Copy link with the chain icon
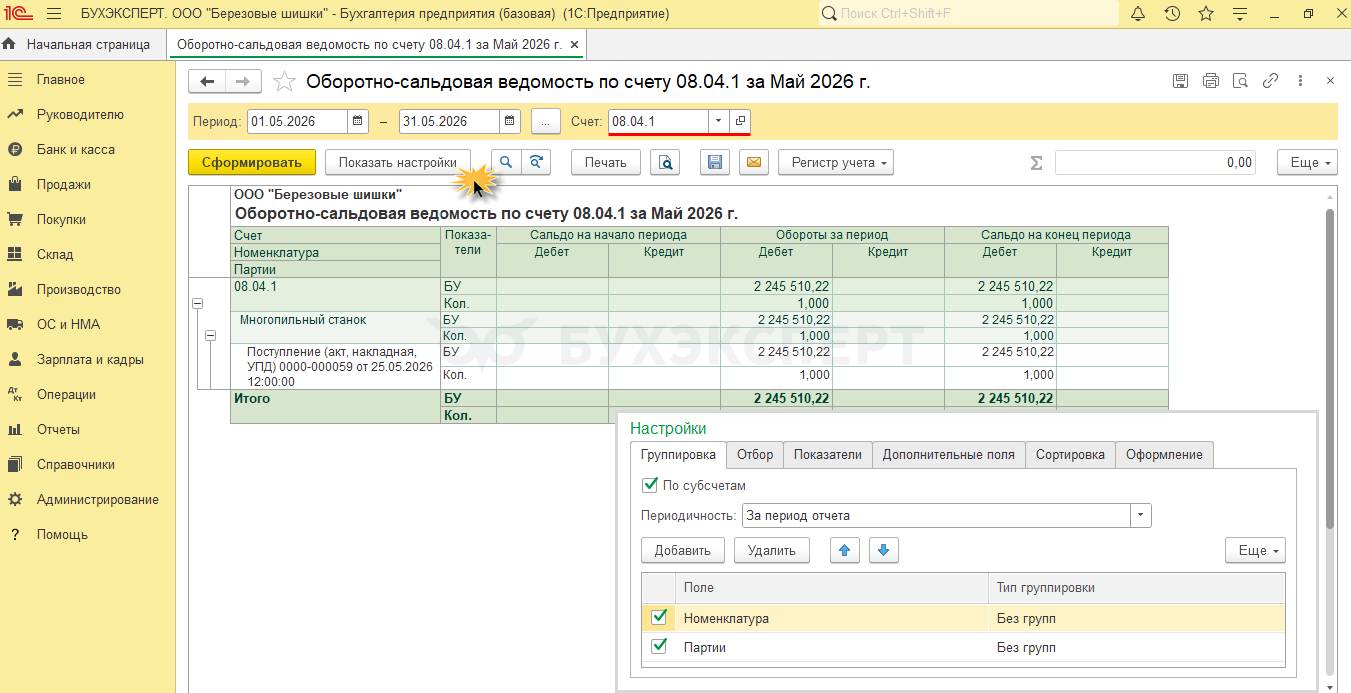The width and height of the screenshot is (1351, 693). (x=1271, y=82)
